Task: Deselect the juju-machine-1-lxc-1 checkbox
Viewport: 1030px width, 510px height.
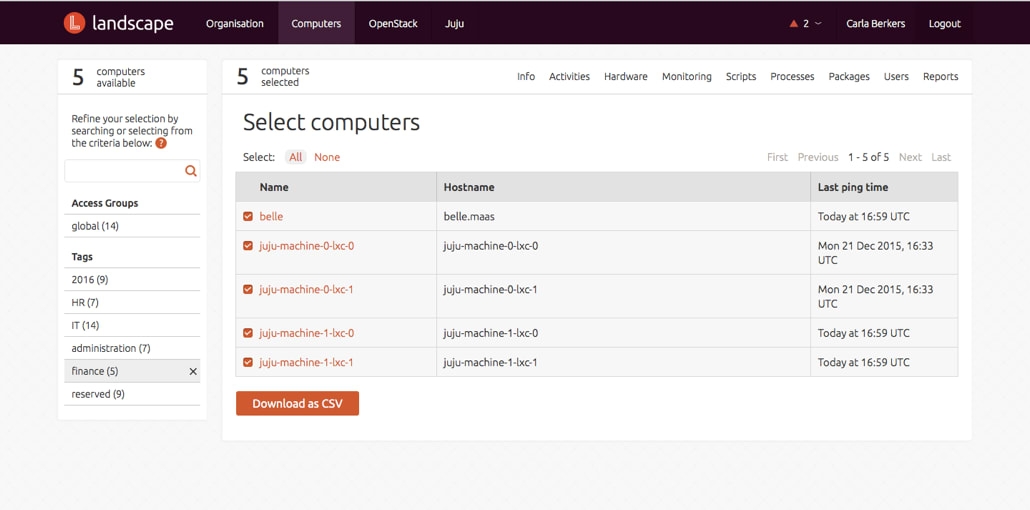Action: click(x=248, y=362)
